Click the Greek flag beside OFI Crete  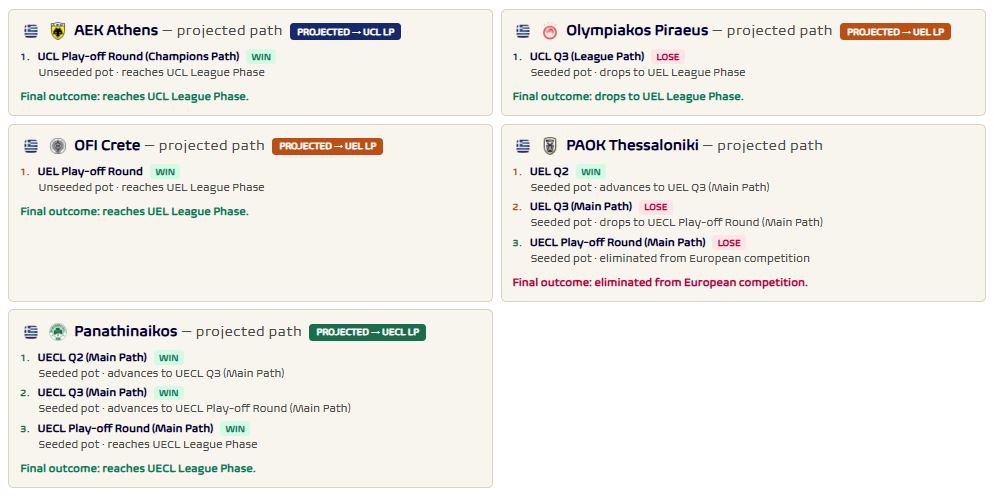click(x=30, y=146)
